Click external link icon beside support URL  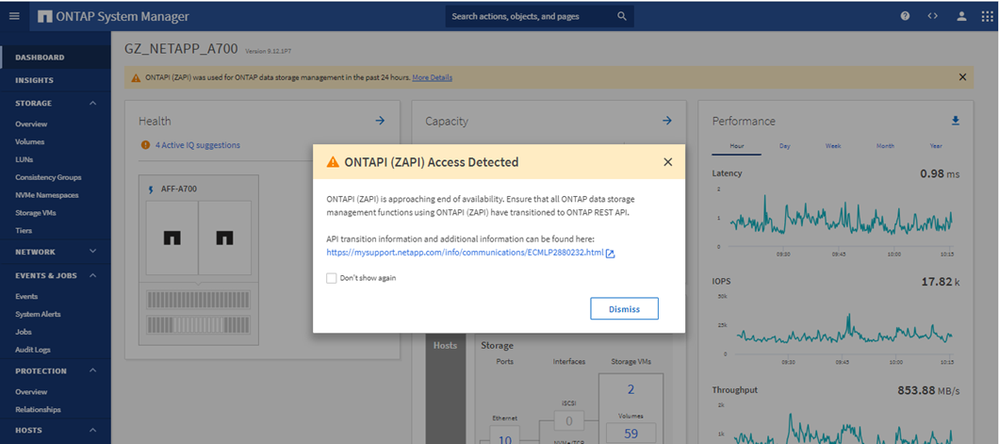point(610,254)
